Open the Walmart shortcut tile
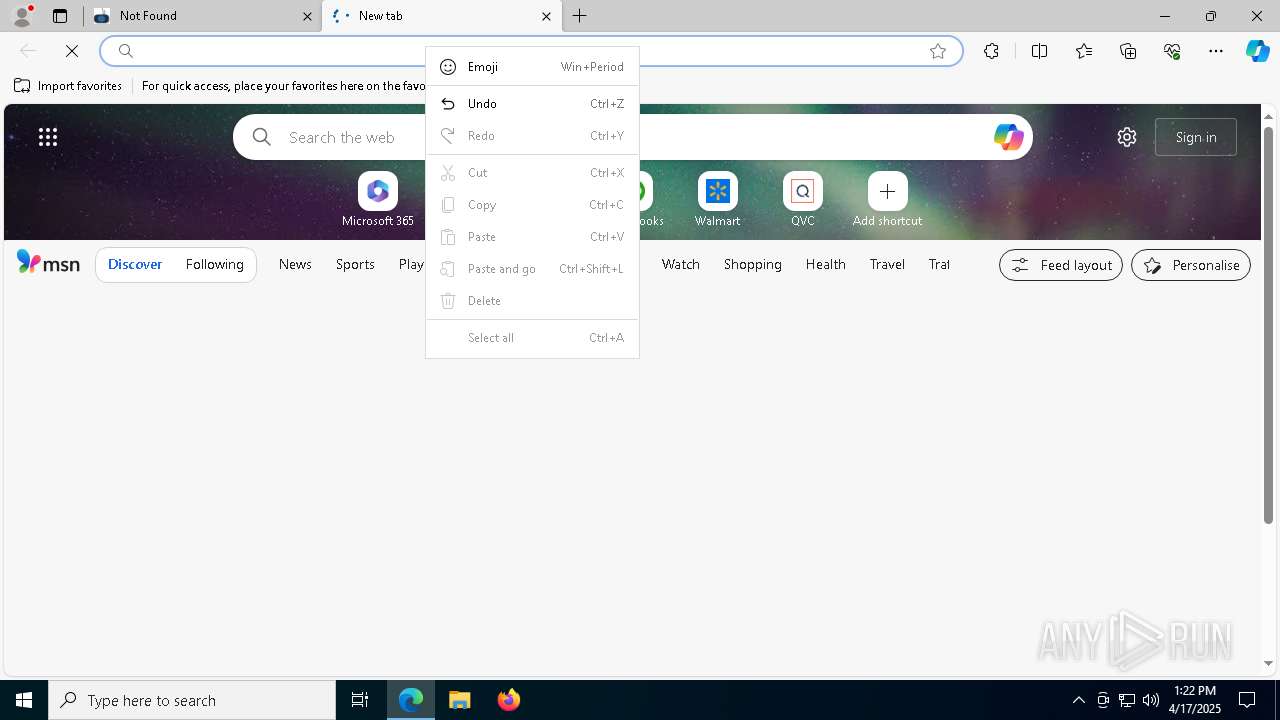 click(718, 199)
